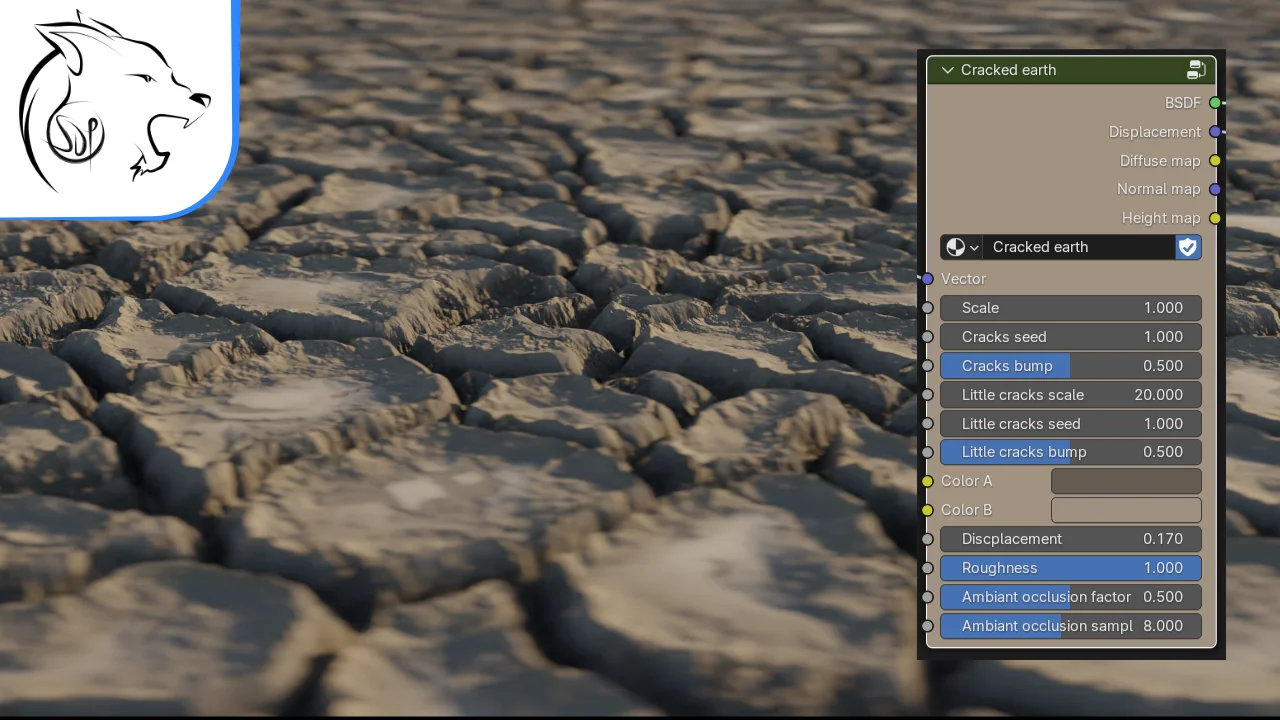Click the Little cracks scale slider

[x=1070, y=395]
